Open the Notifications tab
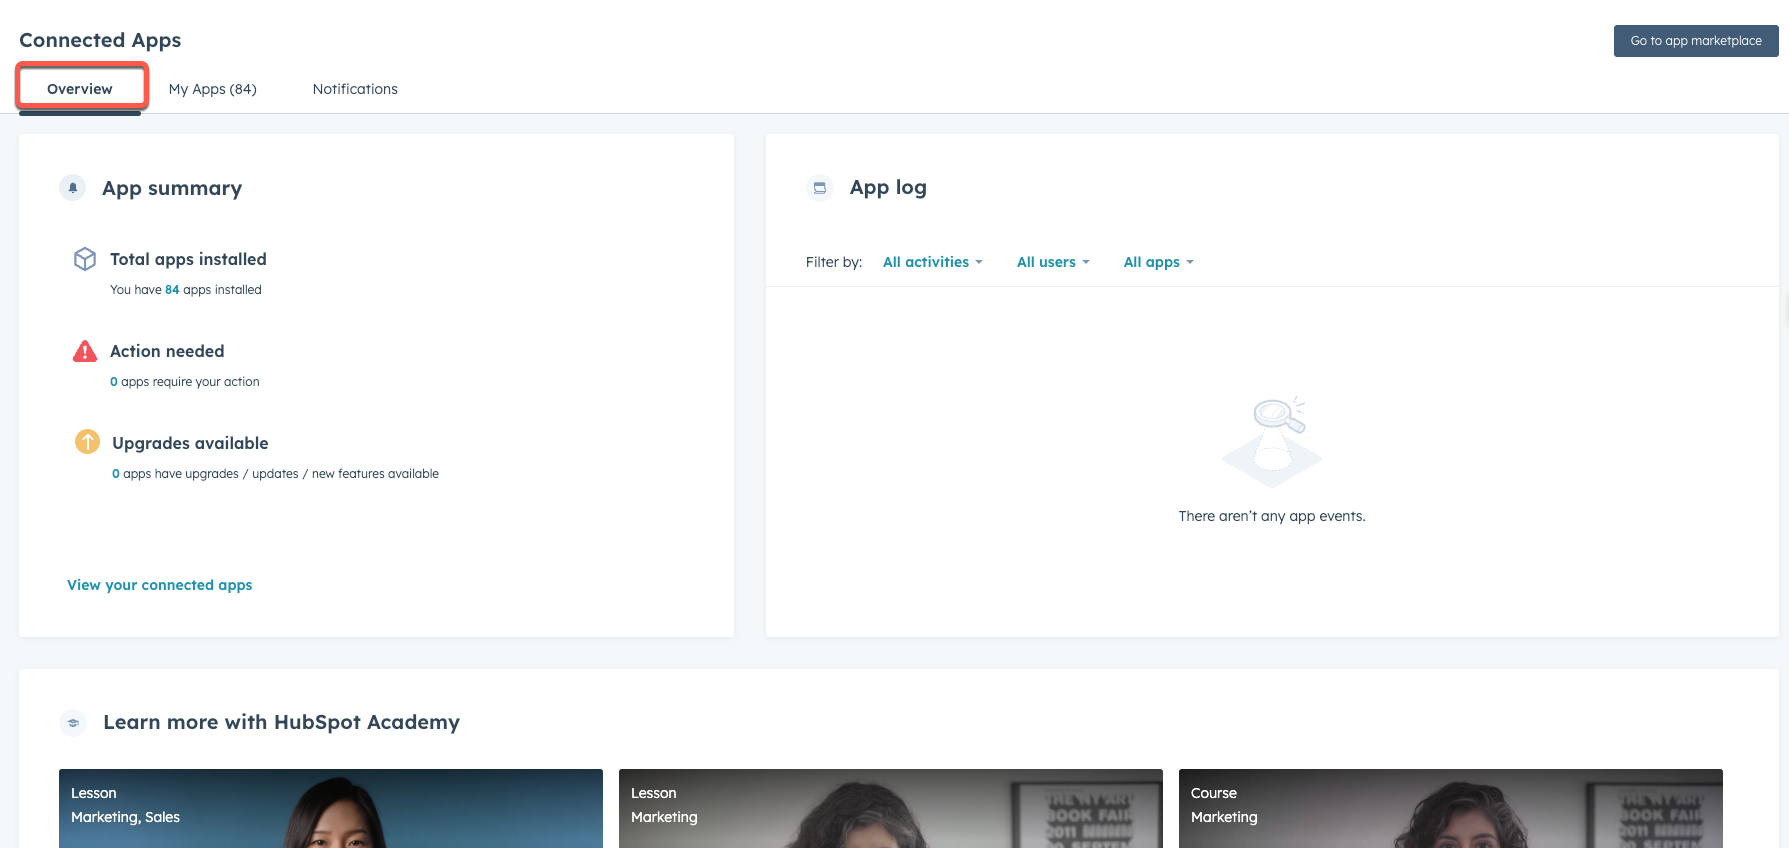Screen dimensions: 1789x848 pos(355,89)
